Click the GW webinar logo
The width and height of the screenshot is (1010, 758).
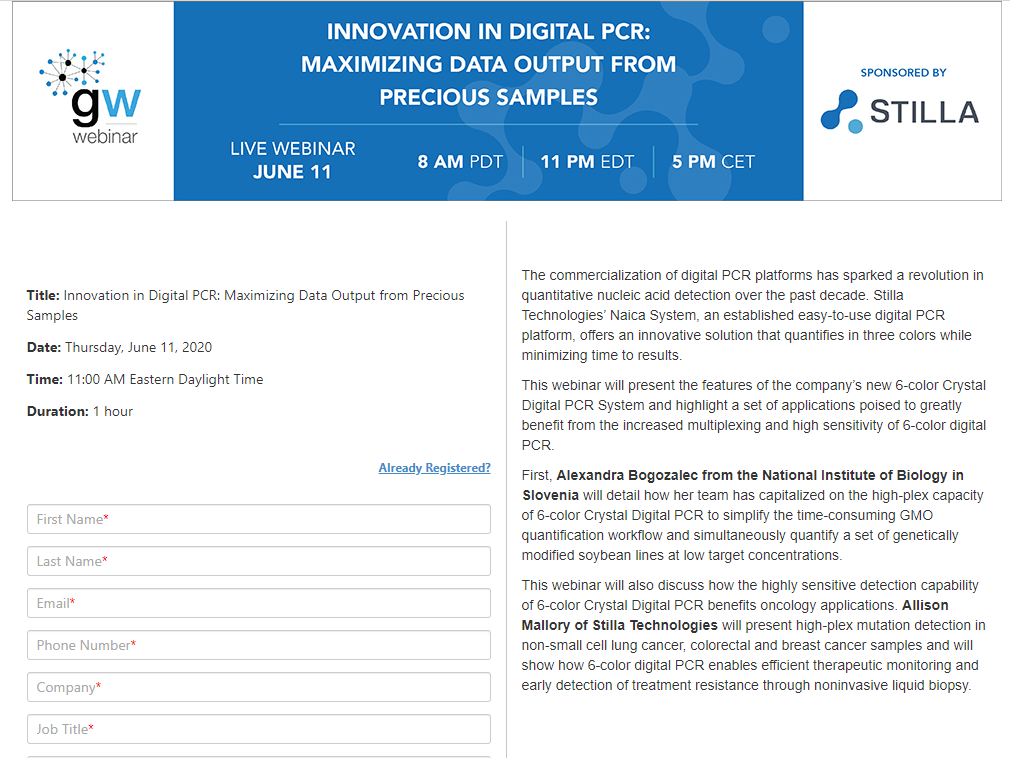pos(90,97)
